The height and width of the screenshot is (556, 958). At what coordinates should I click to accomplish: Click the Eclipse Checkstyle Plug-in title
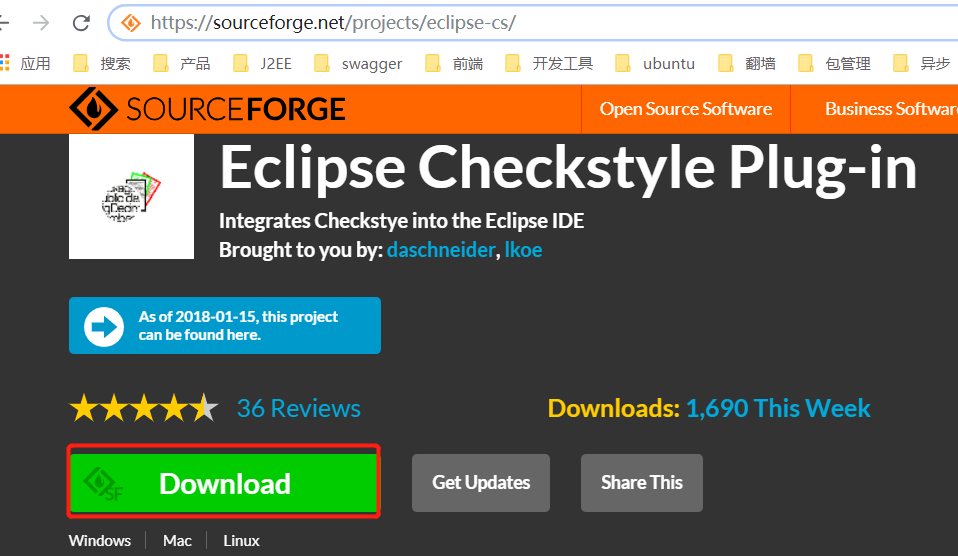point(568,169)
